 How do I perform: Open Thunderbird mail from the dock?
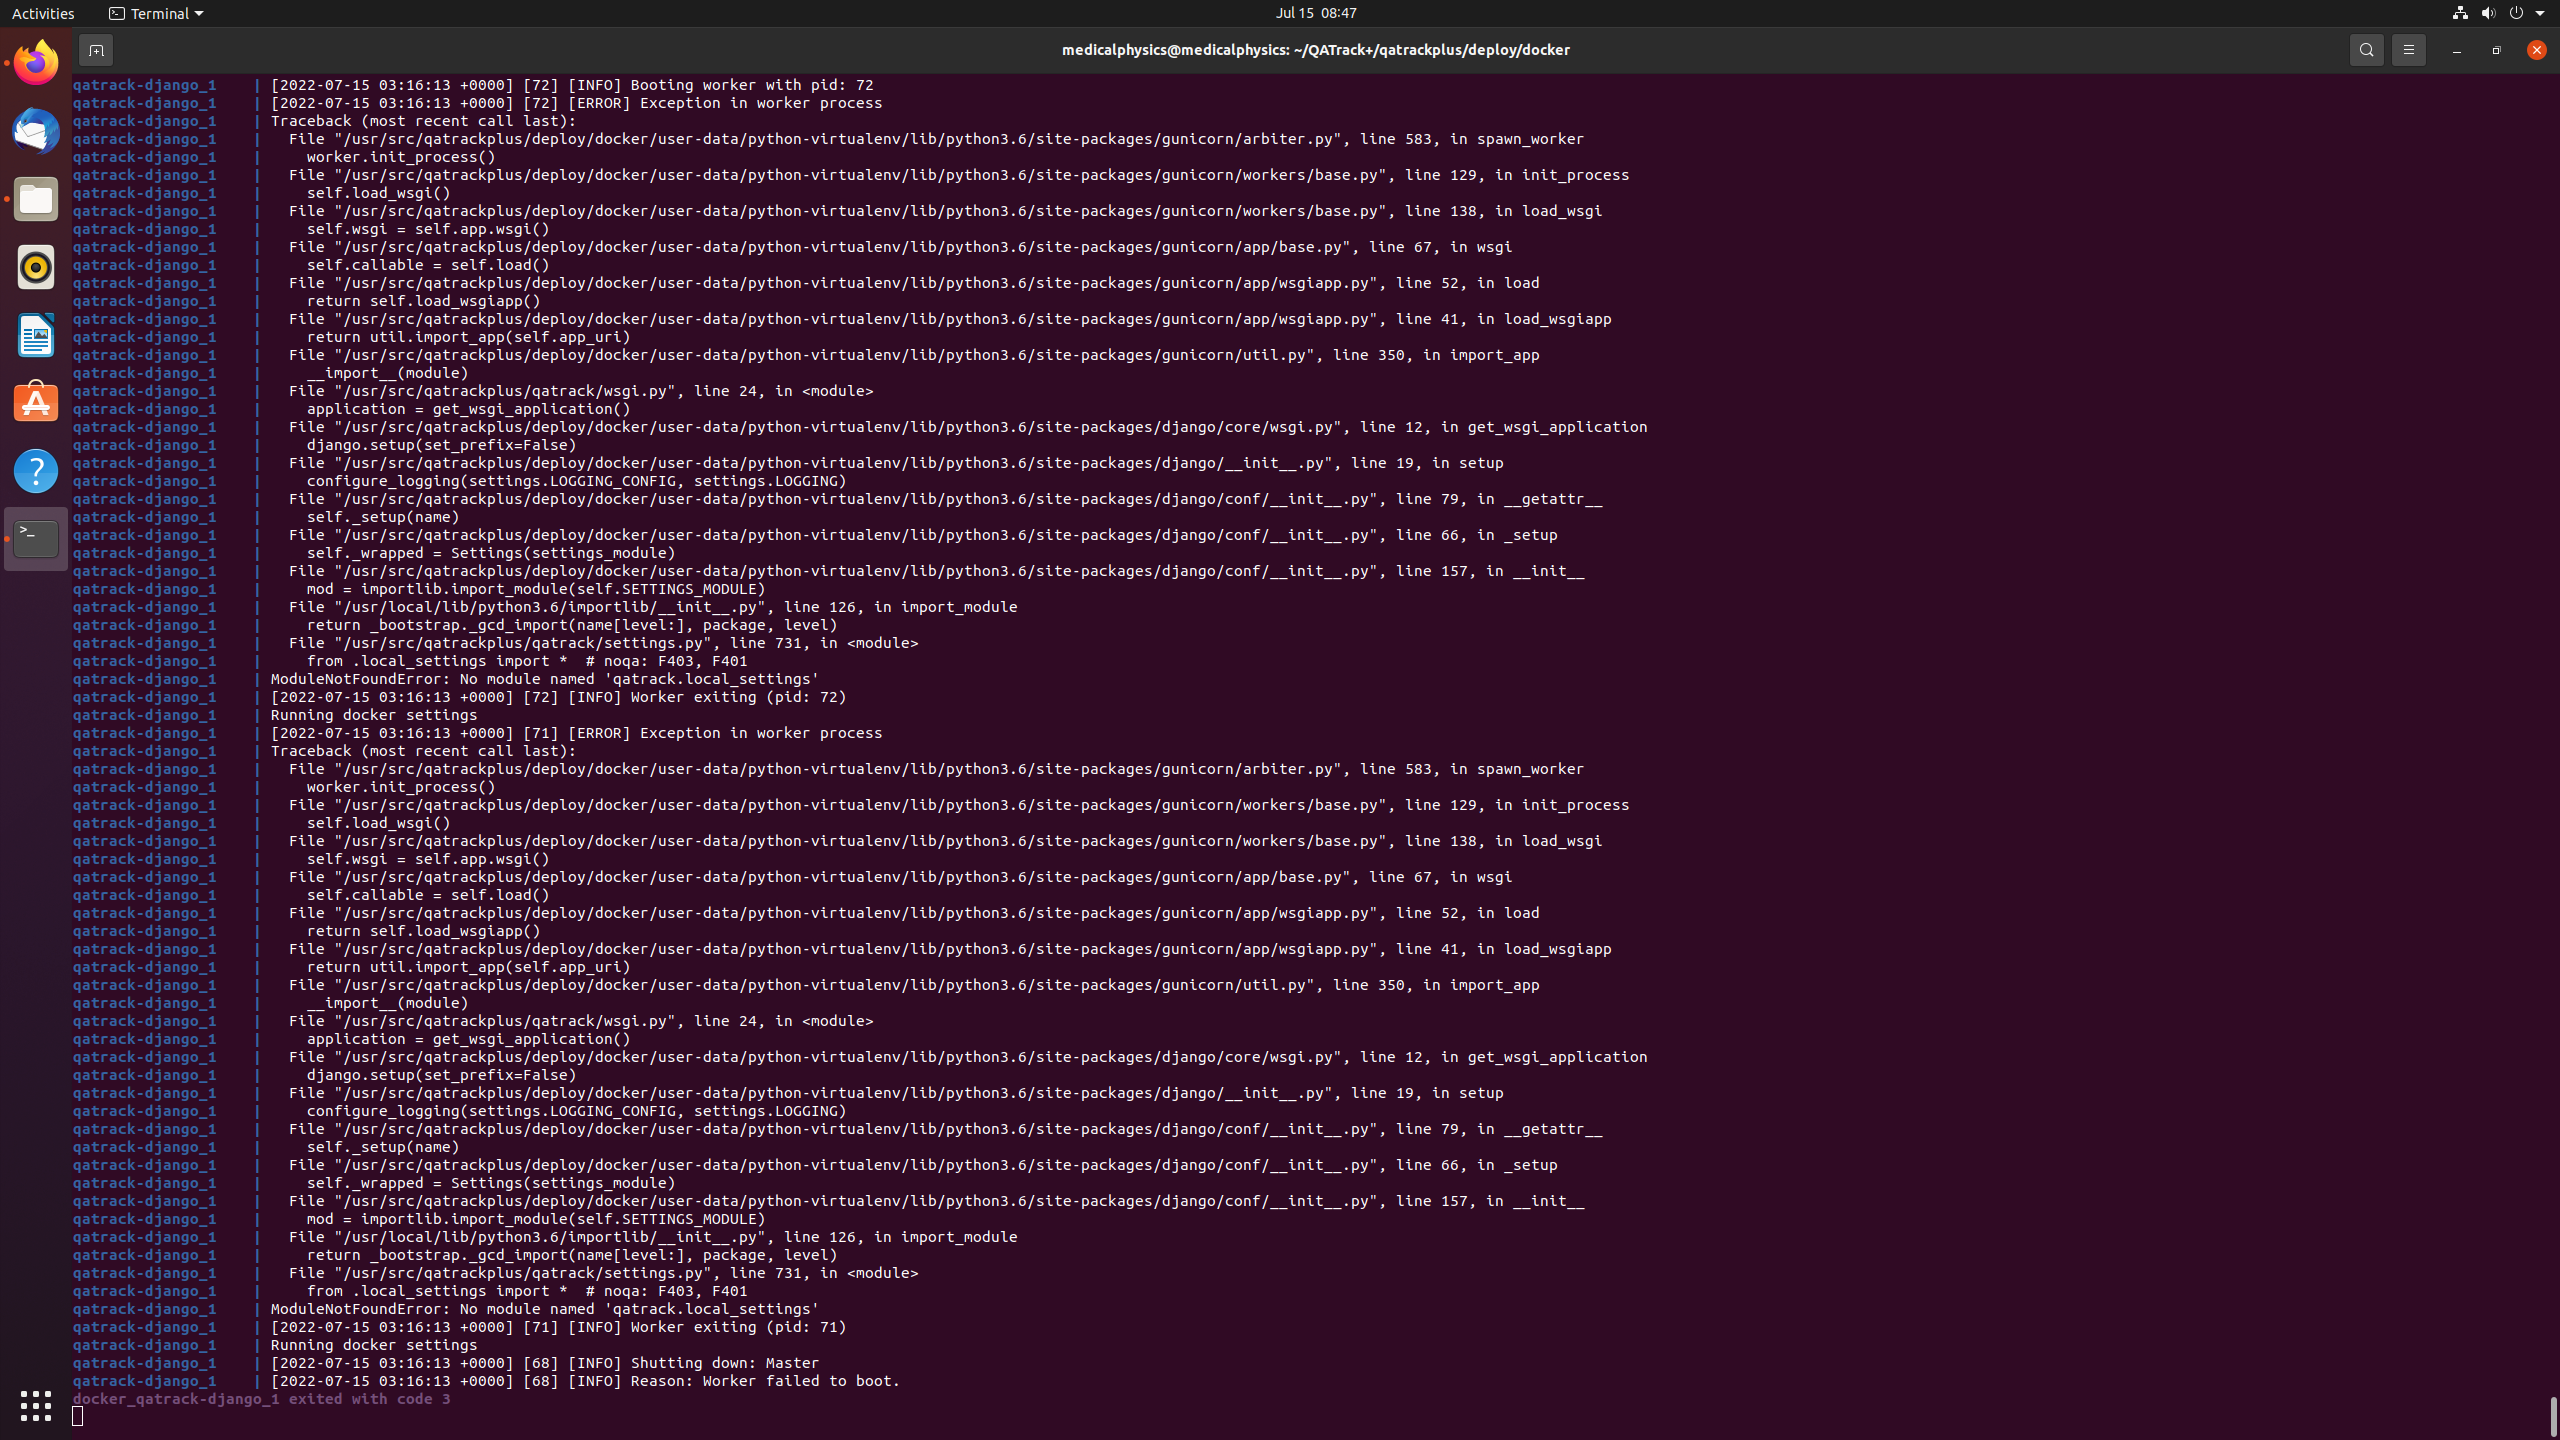[35, 131]
